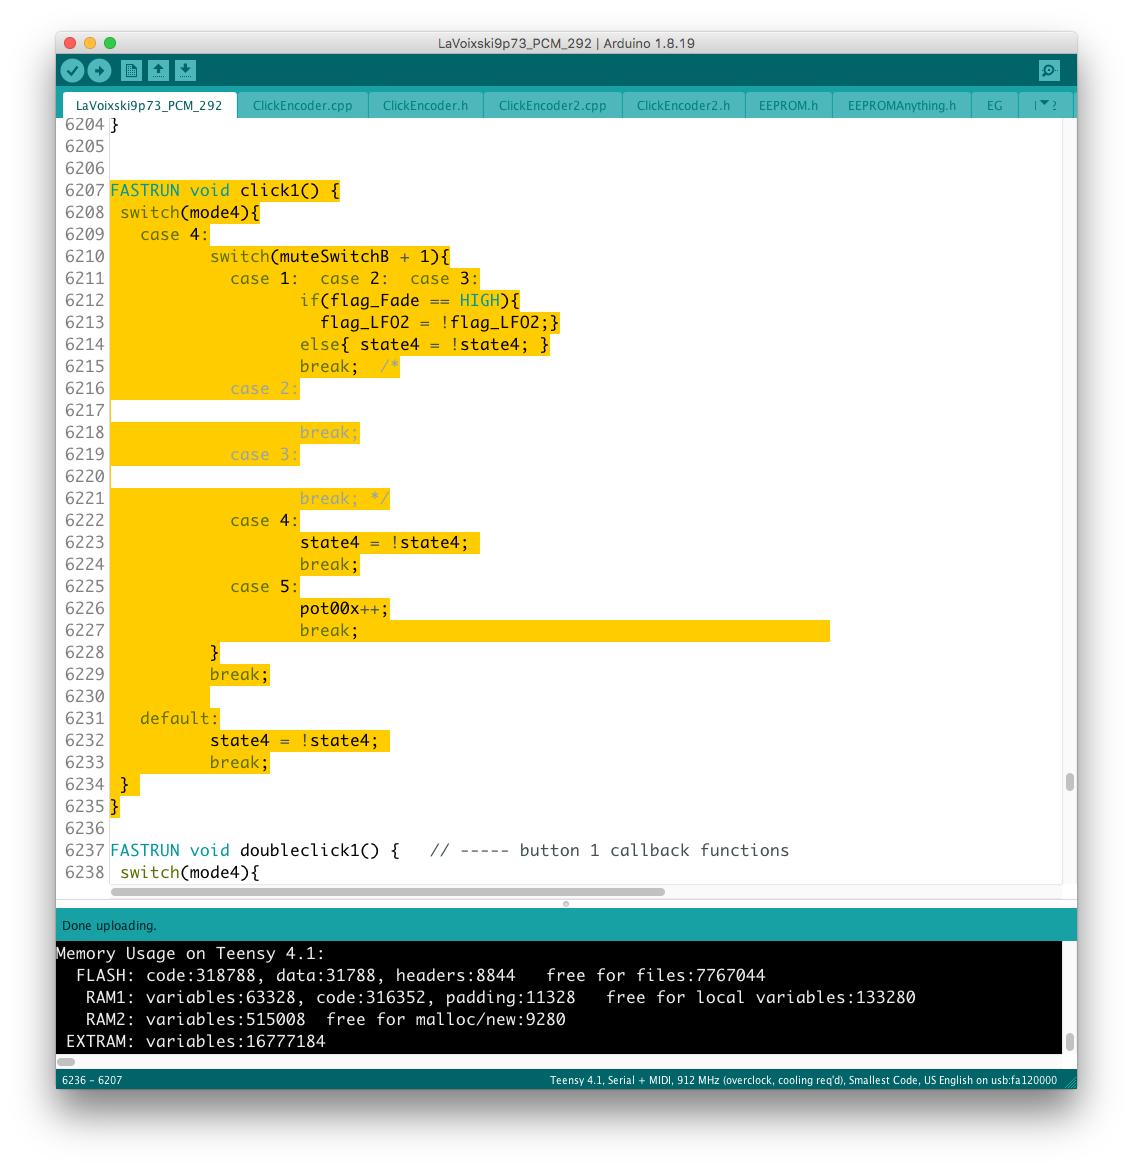Click the LaVoixski9p73_PCM_292 main tab
Viewport: 1133px width, 1169px height.
point(149,105)
